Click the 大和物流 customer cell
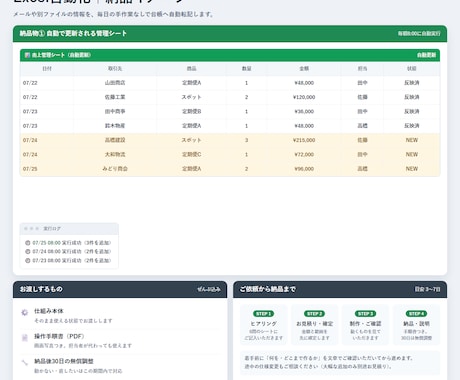The height and width of the screenshot is (380, 460). pyautogui.click(x=115, y=154)
